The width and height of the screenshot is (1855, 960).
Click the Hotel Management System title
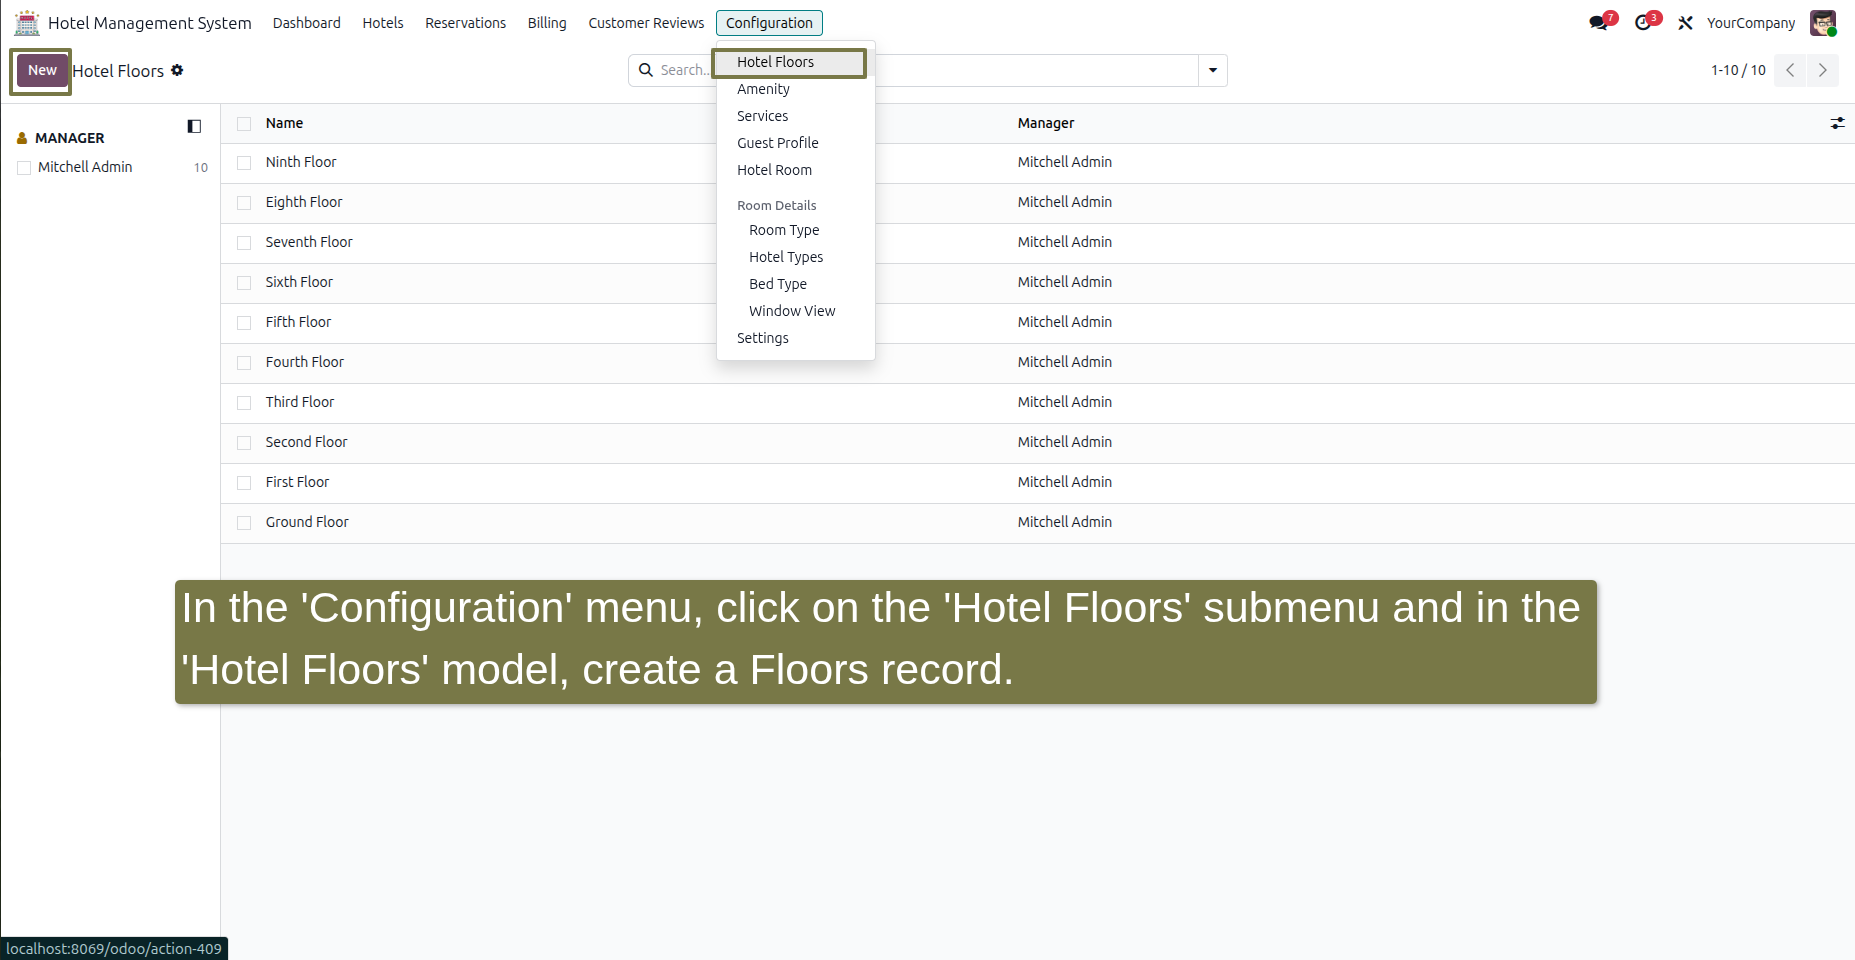click(150, 23)
